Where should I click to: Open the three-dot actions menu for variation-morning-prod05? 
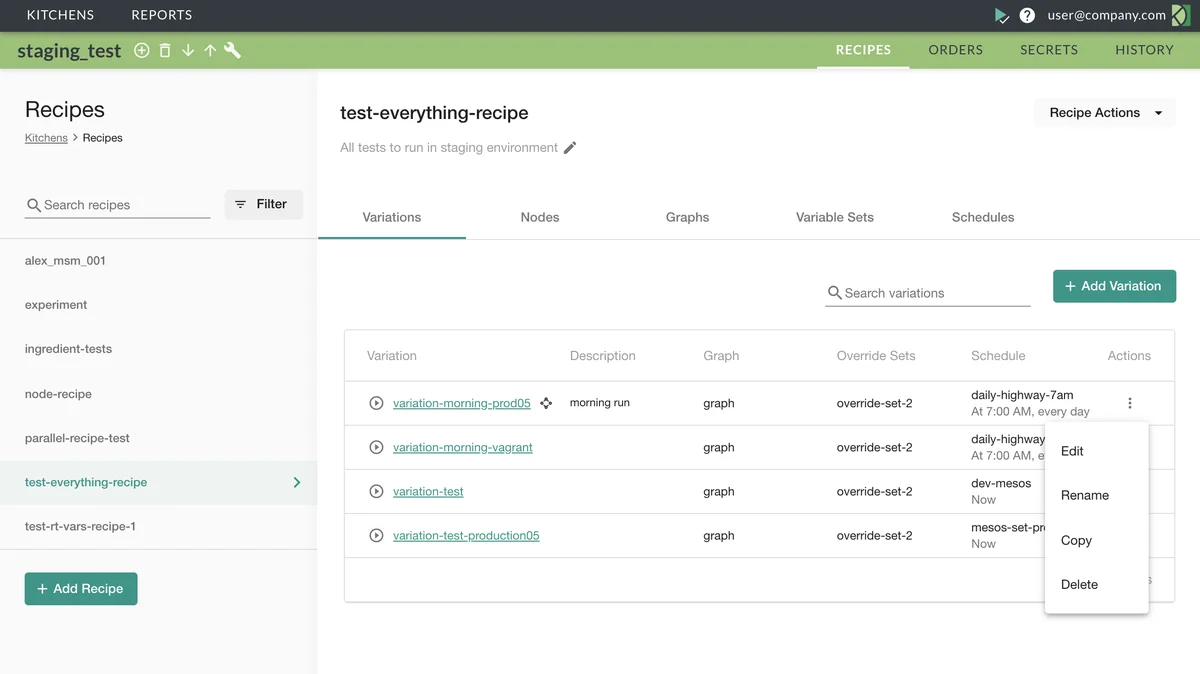[x=1130, y=403]
